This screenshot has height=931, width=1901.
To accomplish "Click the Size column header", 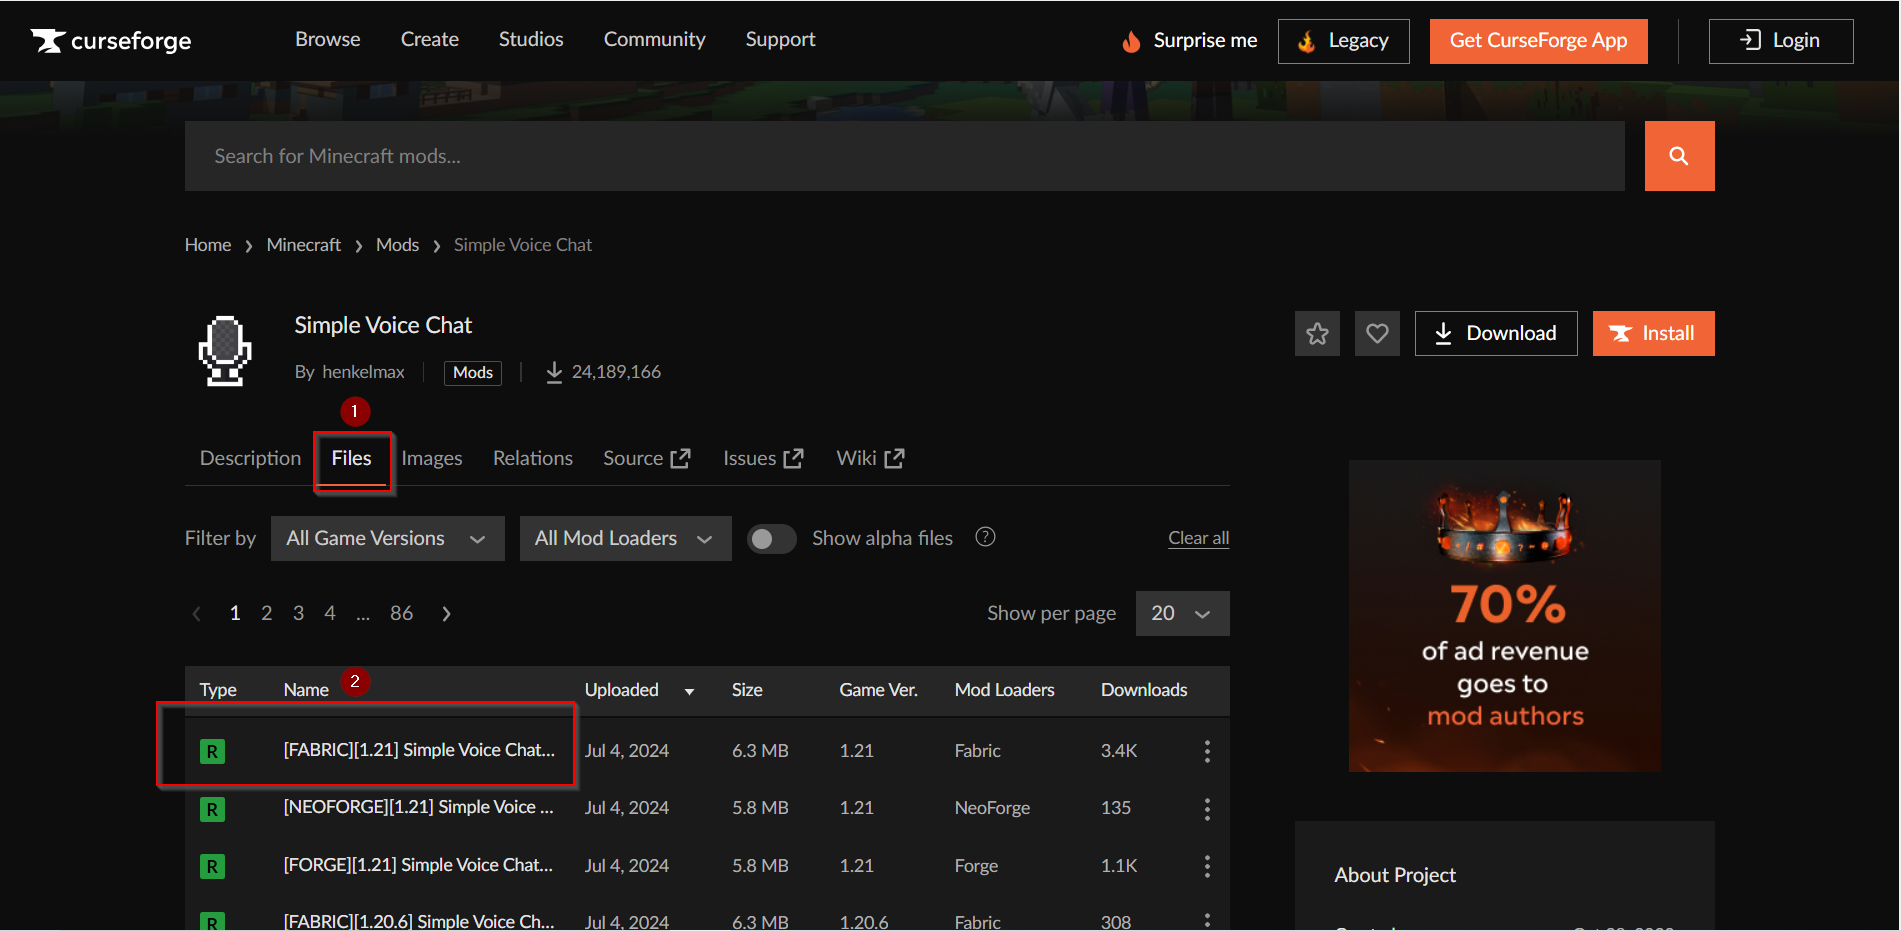I will [747, 690].
